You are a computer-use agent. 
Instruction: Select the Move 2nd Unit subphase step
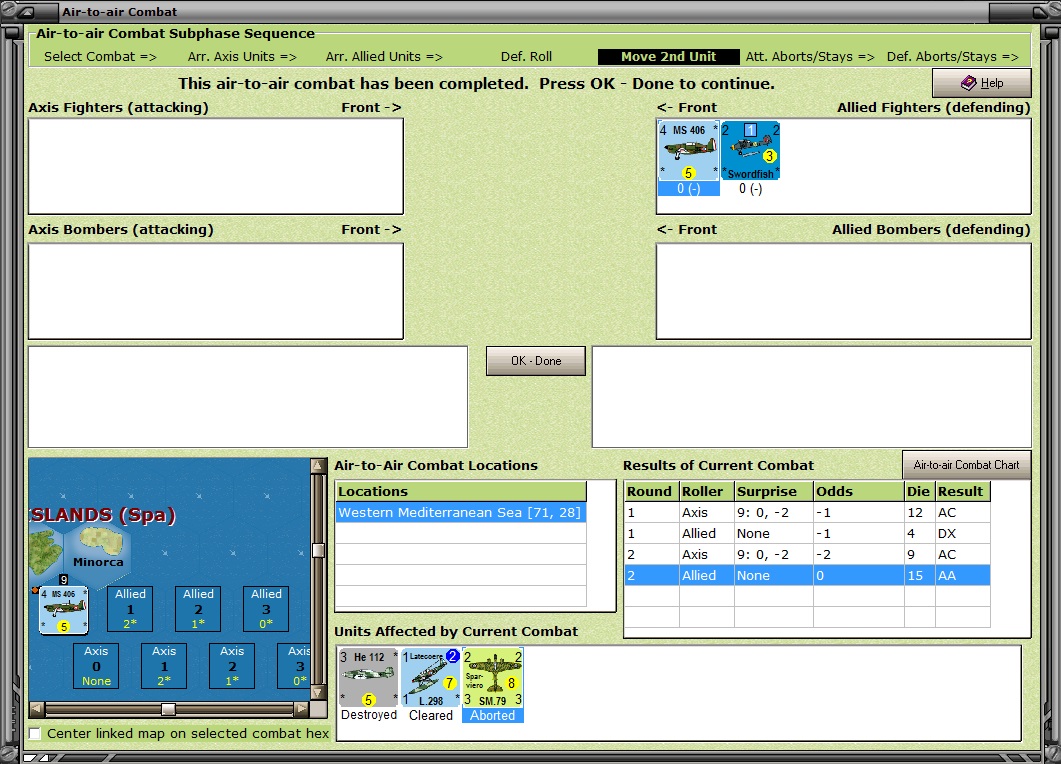(669, 57)
